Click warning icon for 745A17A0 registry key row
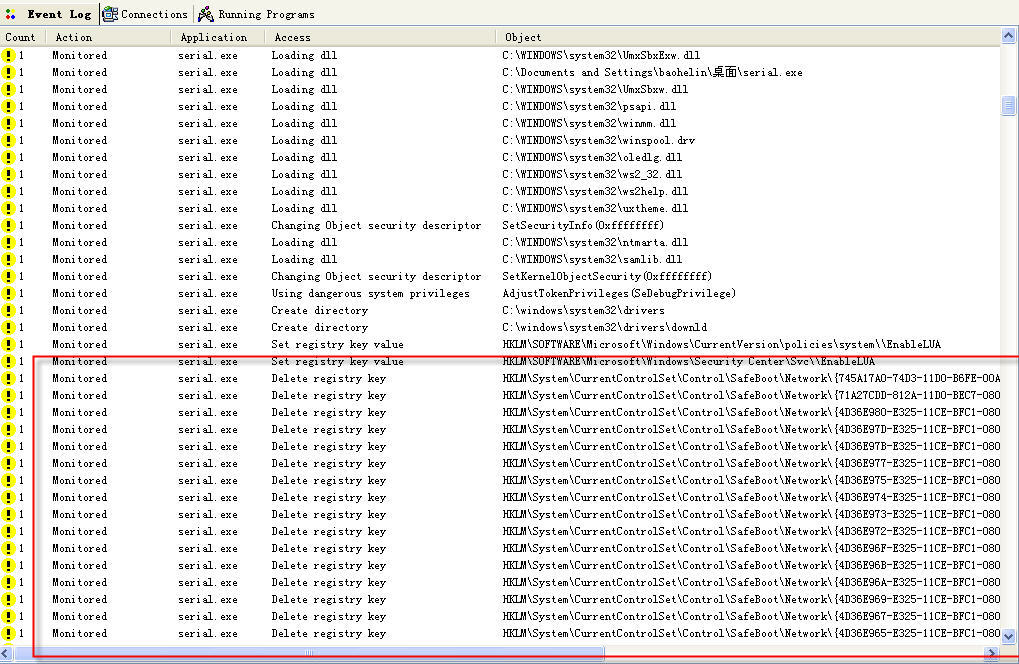The image size is (1019, 664). click(8, 378)
